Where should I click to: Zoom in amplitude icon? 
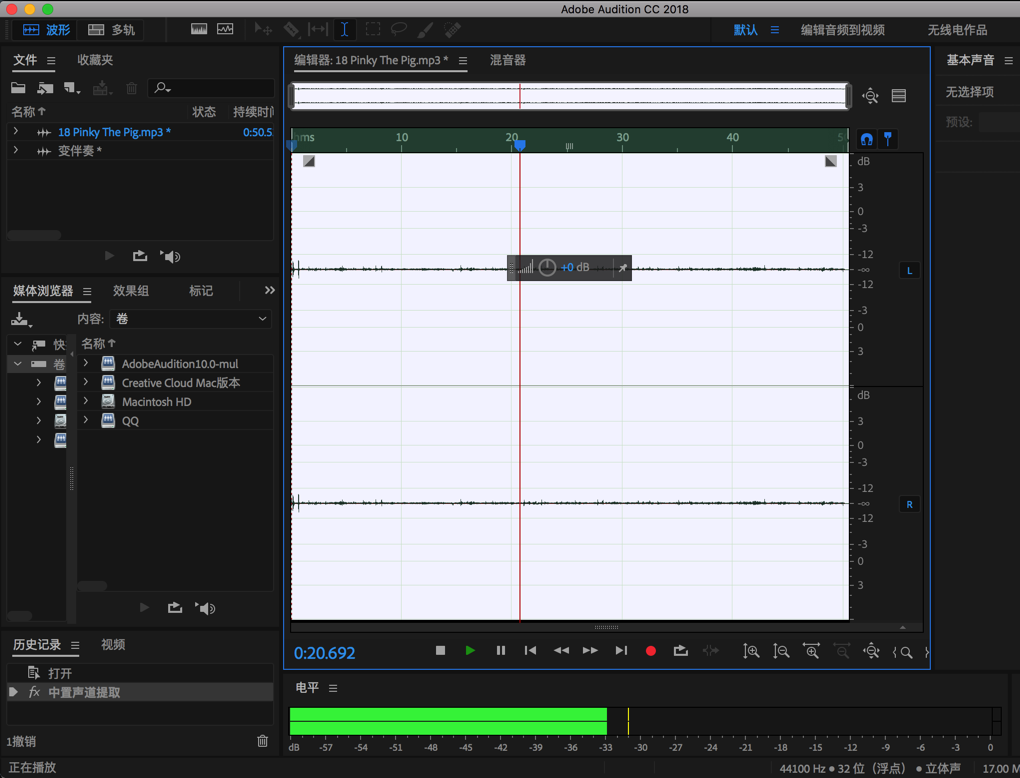751,651
